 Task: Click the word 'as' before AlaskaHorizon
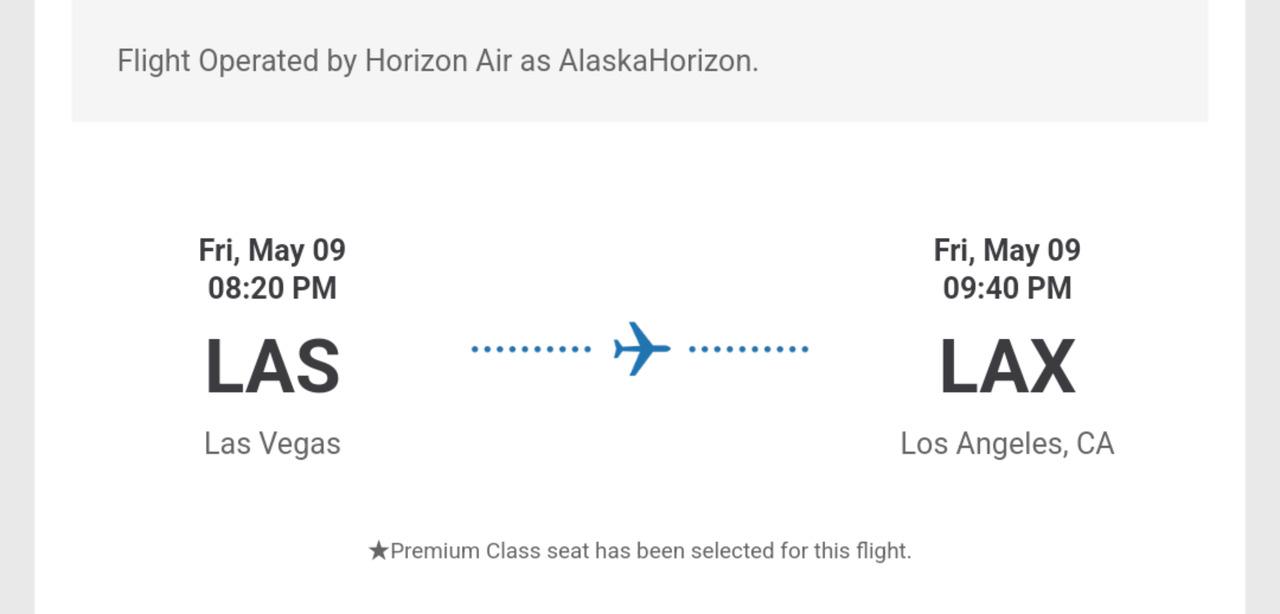[535, 61]
